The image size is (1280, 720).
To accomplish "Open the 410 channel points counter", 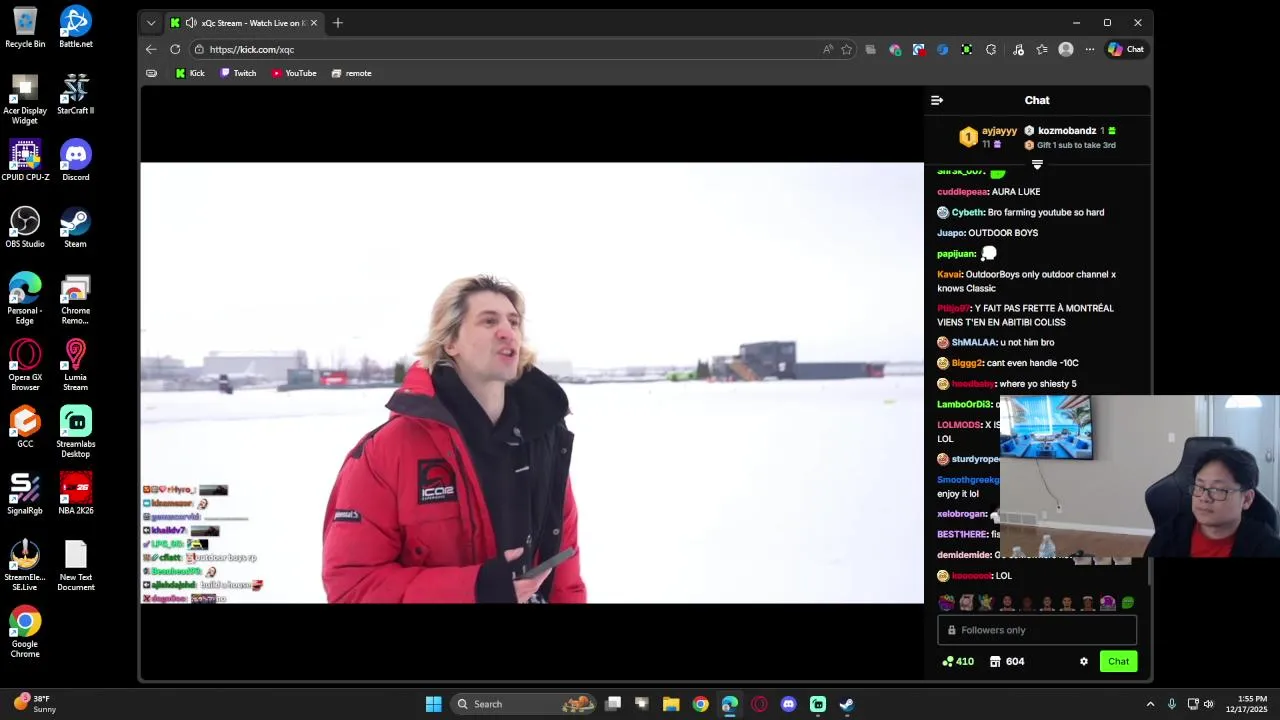I will 958,661.
